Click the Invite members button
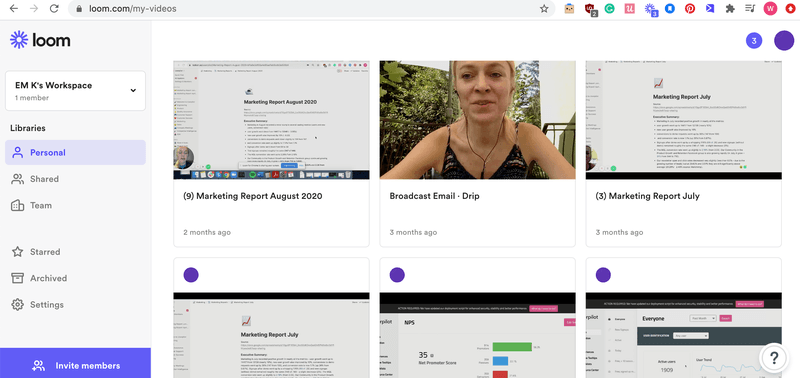 click(76, 365)
